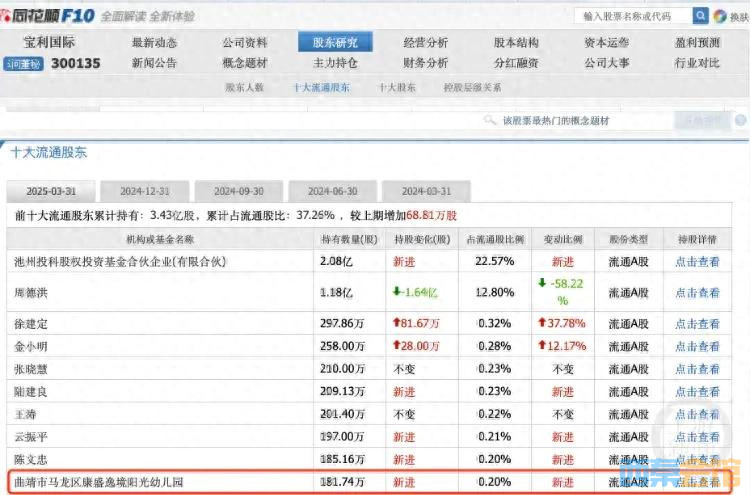
Task: Click 点击查看 for 王涛
Action: 697,414
